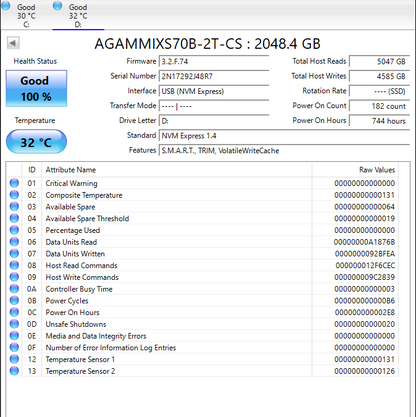416x417 pixels.
Task: Click the Firmware field showing 3.2.F.74
Action: 214,62
